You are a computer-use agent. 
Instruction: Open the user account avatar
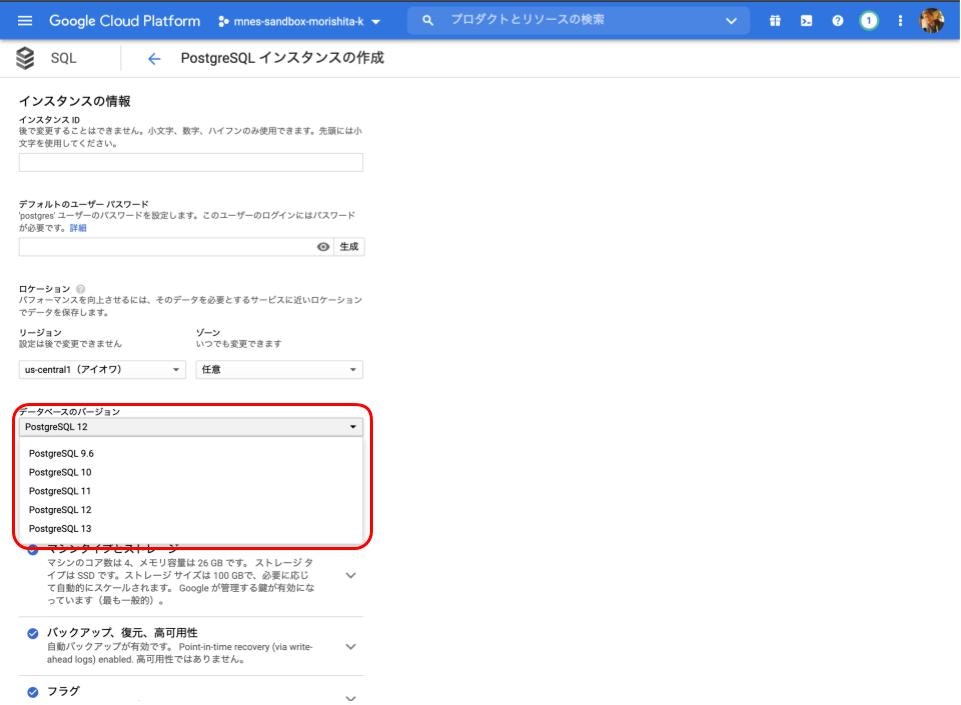pyautogui.click(x=932, y=21)
